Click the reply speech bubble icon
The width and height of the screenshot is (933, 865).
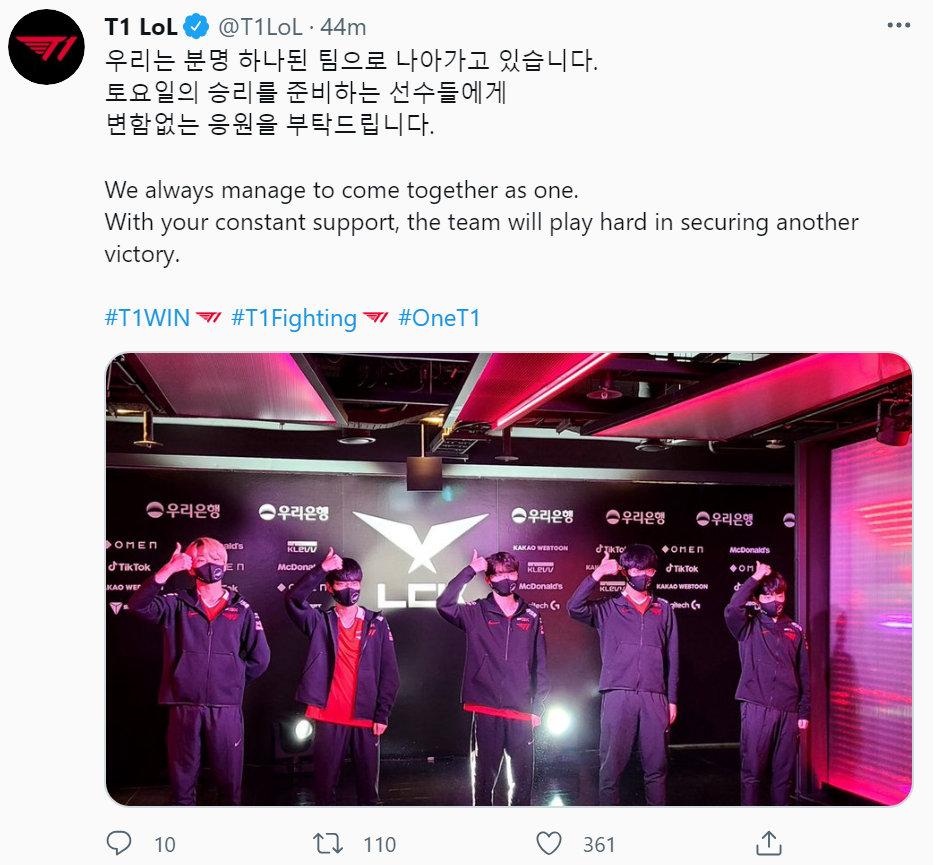(118, 843)
